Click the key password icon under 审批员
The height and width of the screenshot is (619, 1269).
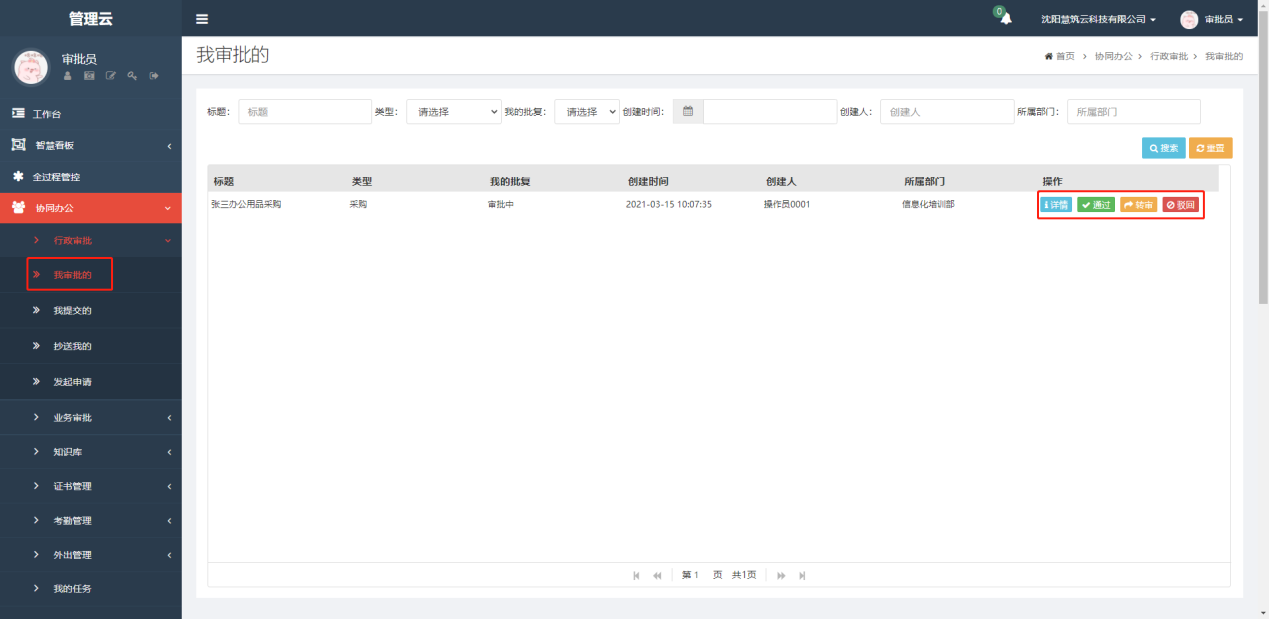[132, 76]
